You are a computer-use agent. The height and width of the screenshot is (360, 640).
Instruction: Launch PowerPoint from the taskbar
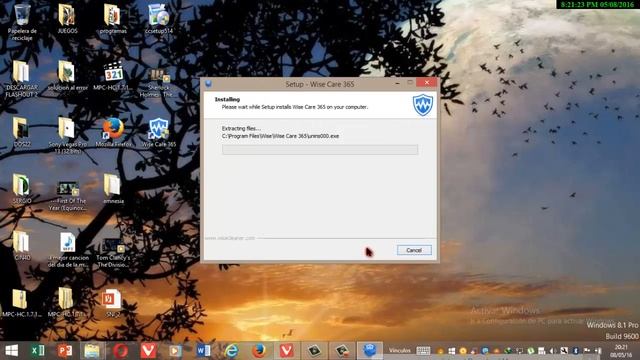[64, 351]
